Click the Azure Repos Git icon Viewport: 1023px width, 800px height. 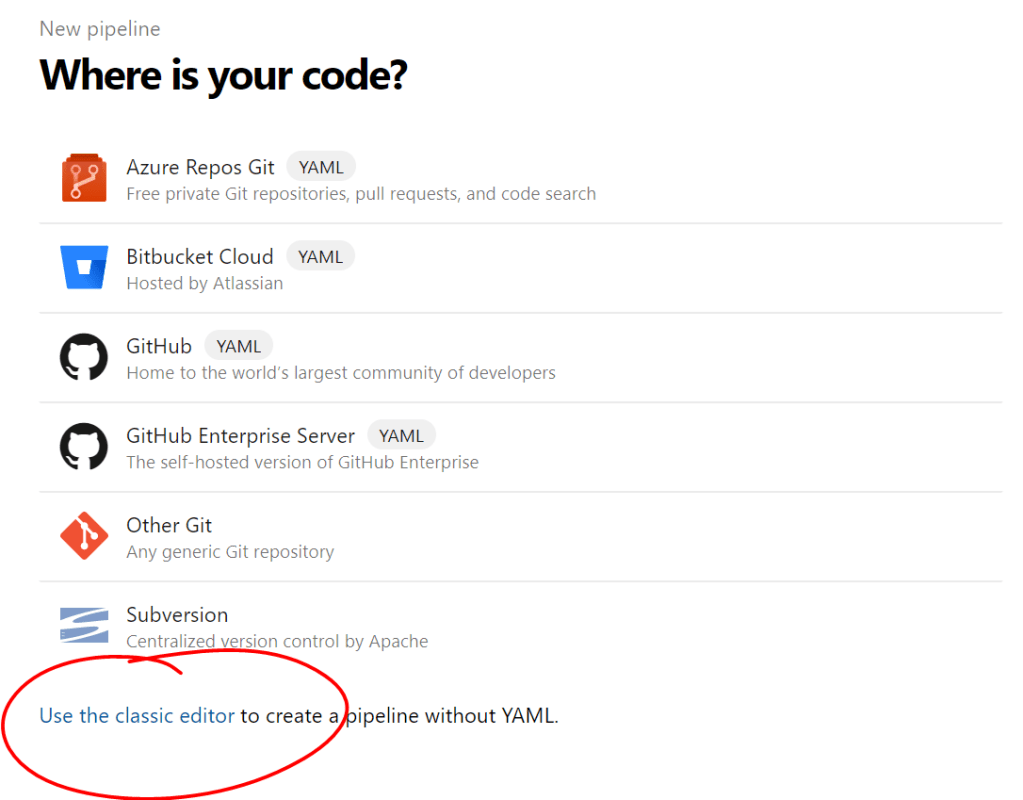84,179
